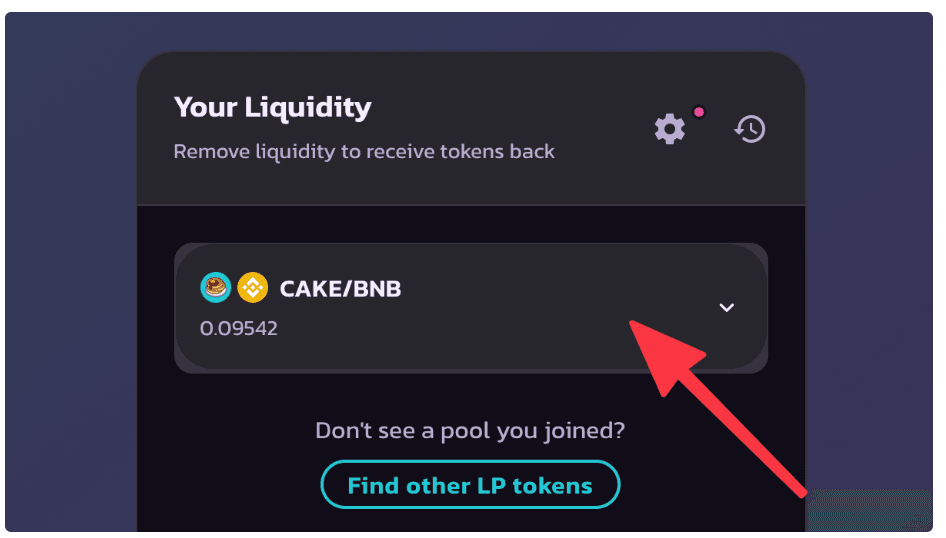
Task: Click the dark rectangle in bottom-right corner
Action: [x=868, y=510]
